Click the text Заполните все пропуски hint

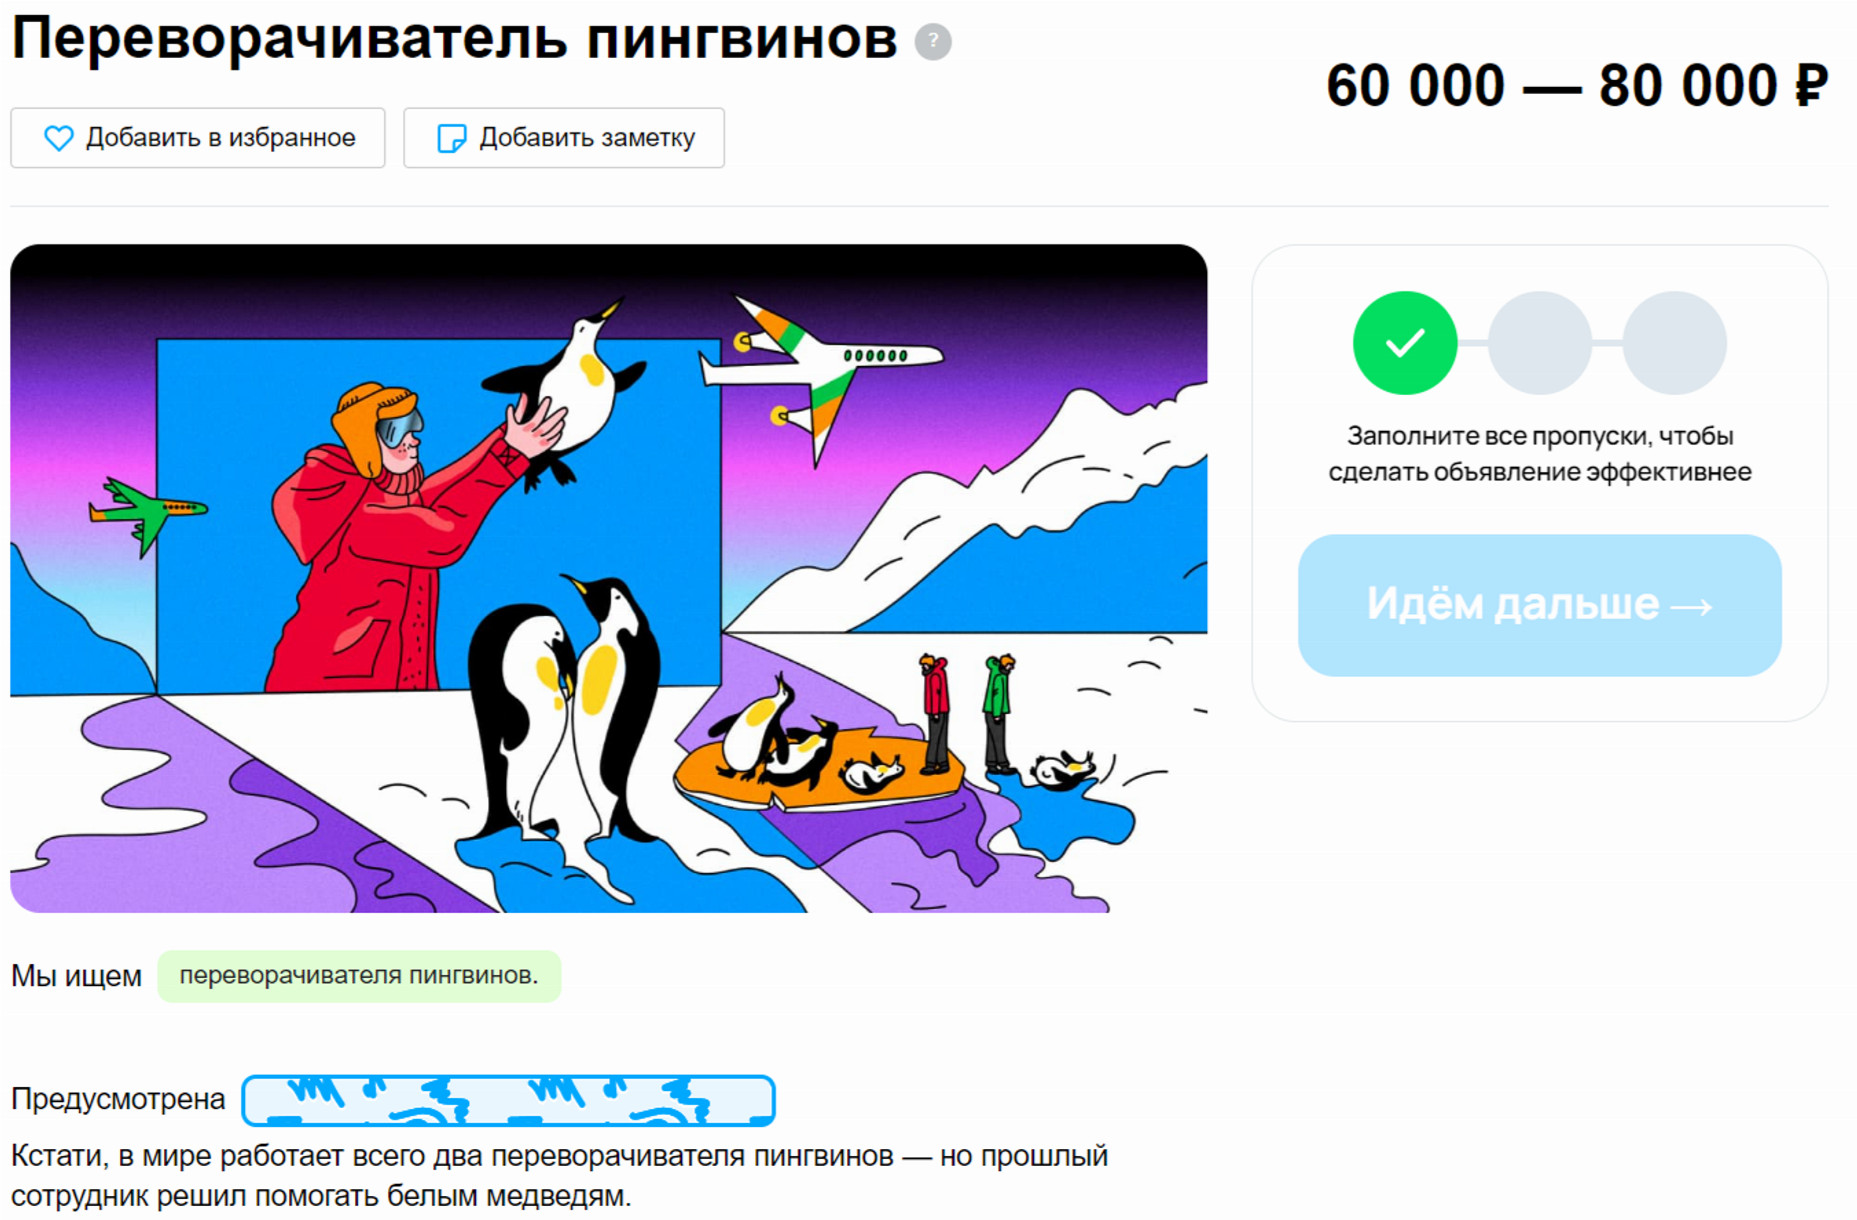pyautogui.click(x=1539, y=454)
